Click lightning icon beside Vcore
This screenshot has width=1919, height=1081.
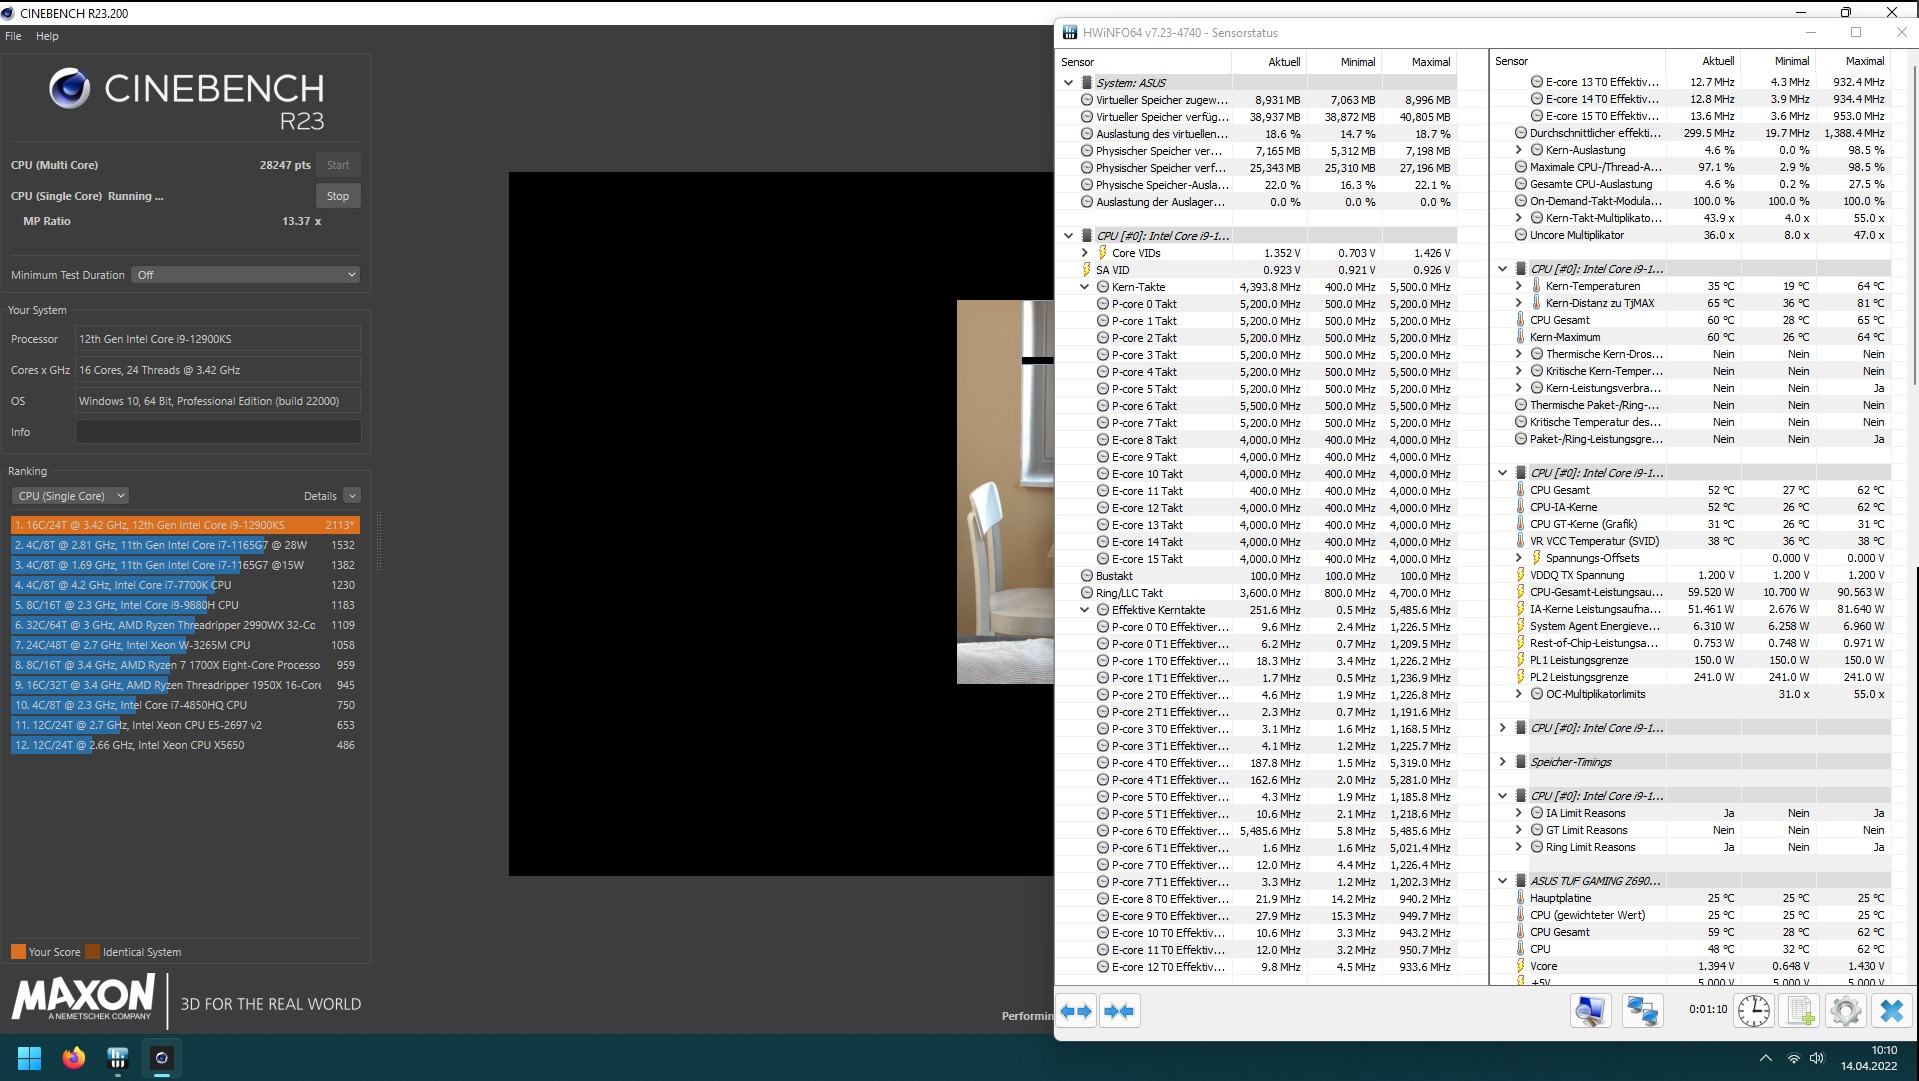[x=1520, y=966]
